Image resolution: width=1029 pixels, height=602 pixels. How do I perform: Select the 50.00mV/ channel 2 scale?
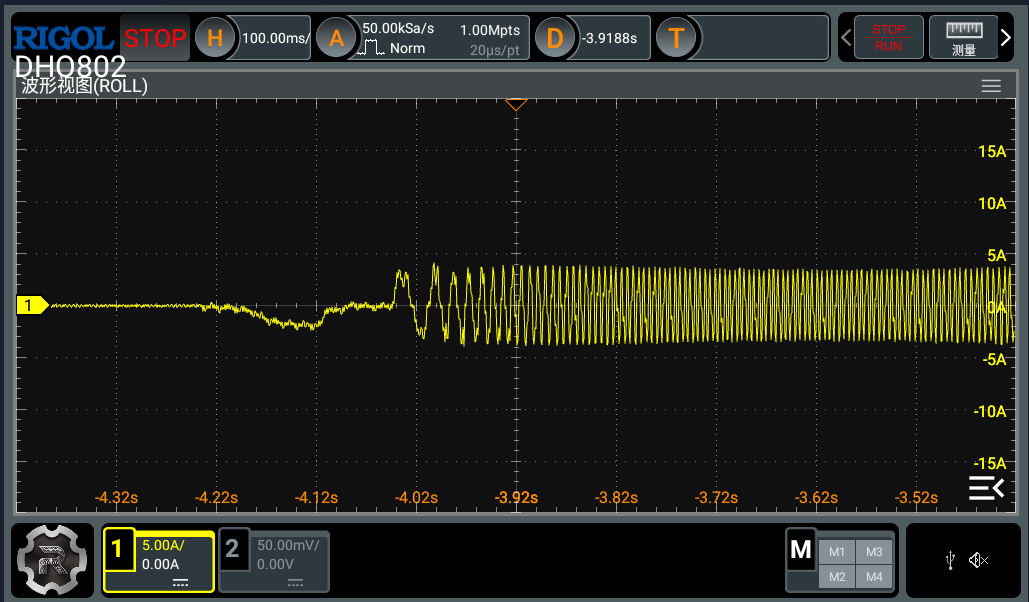coord(288,545)
